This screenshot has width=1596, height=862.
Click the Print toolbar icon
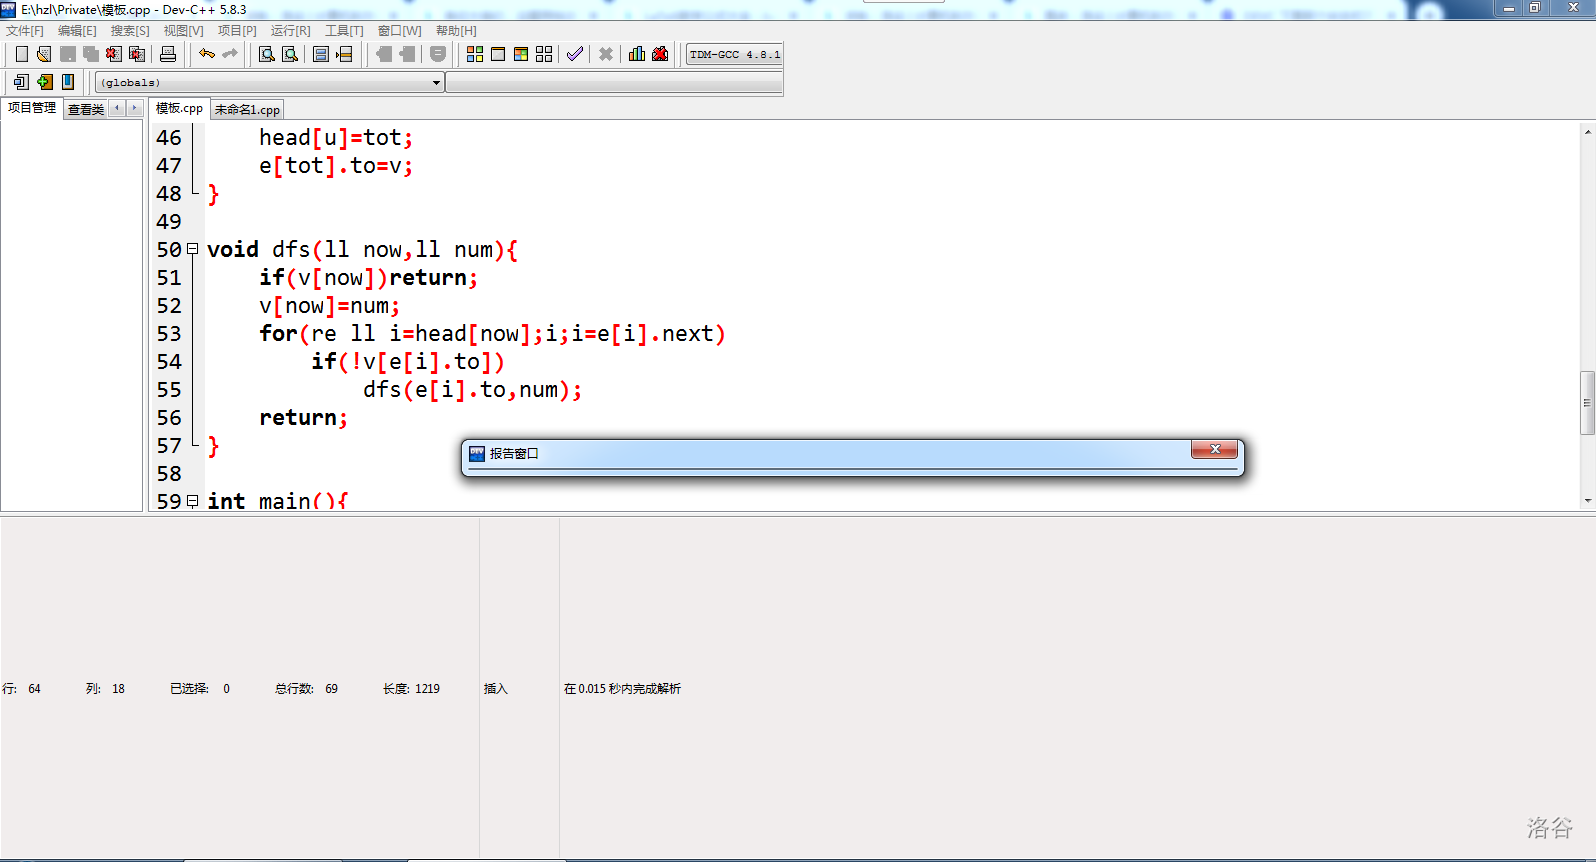(x=168, y=54)
